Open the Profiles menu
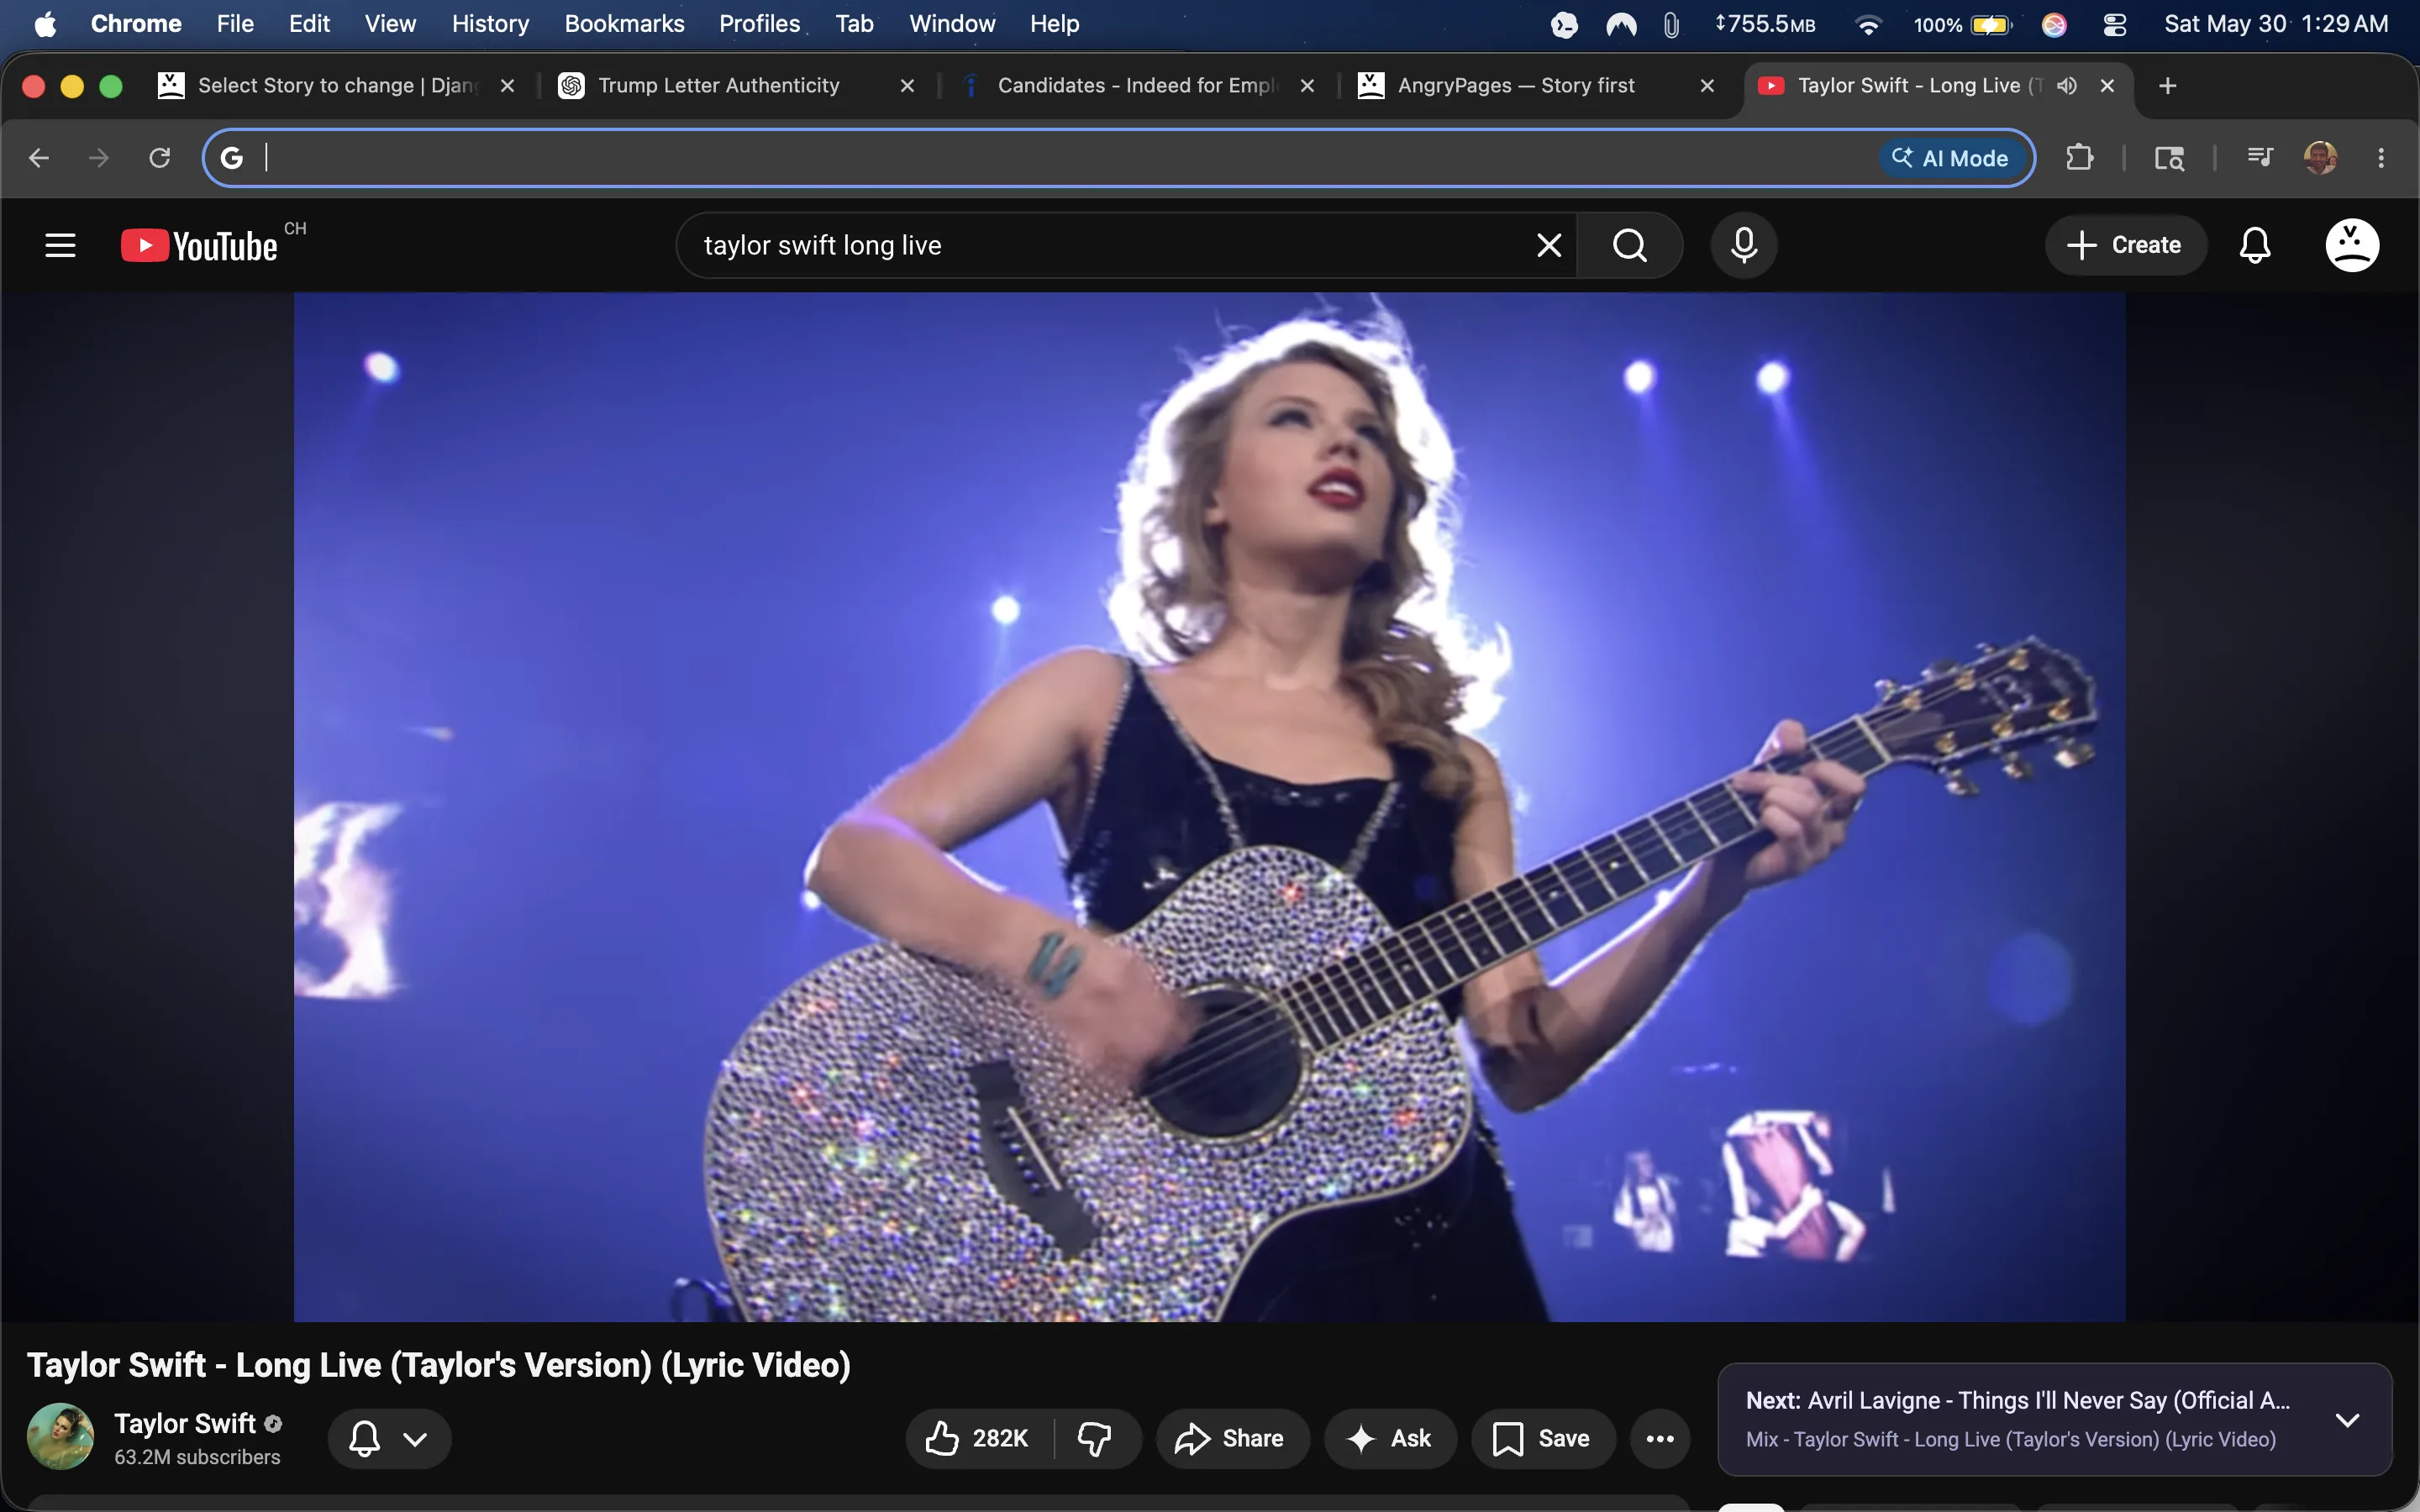 tap(759, 24)
